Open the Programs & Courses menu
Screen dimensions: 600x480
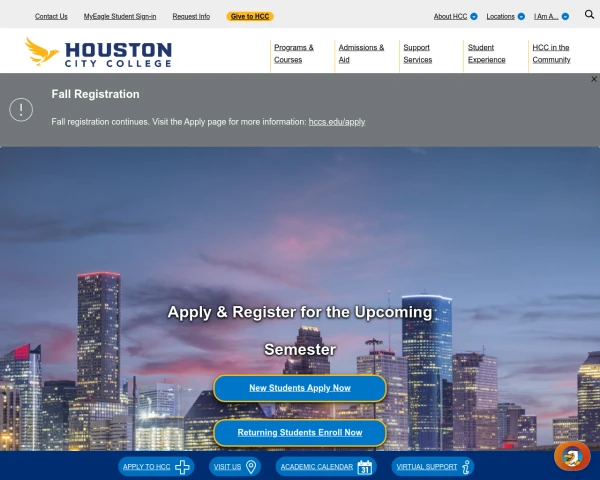click(294, 54)
